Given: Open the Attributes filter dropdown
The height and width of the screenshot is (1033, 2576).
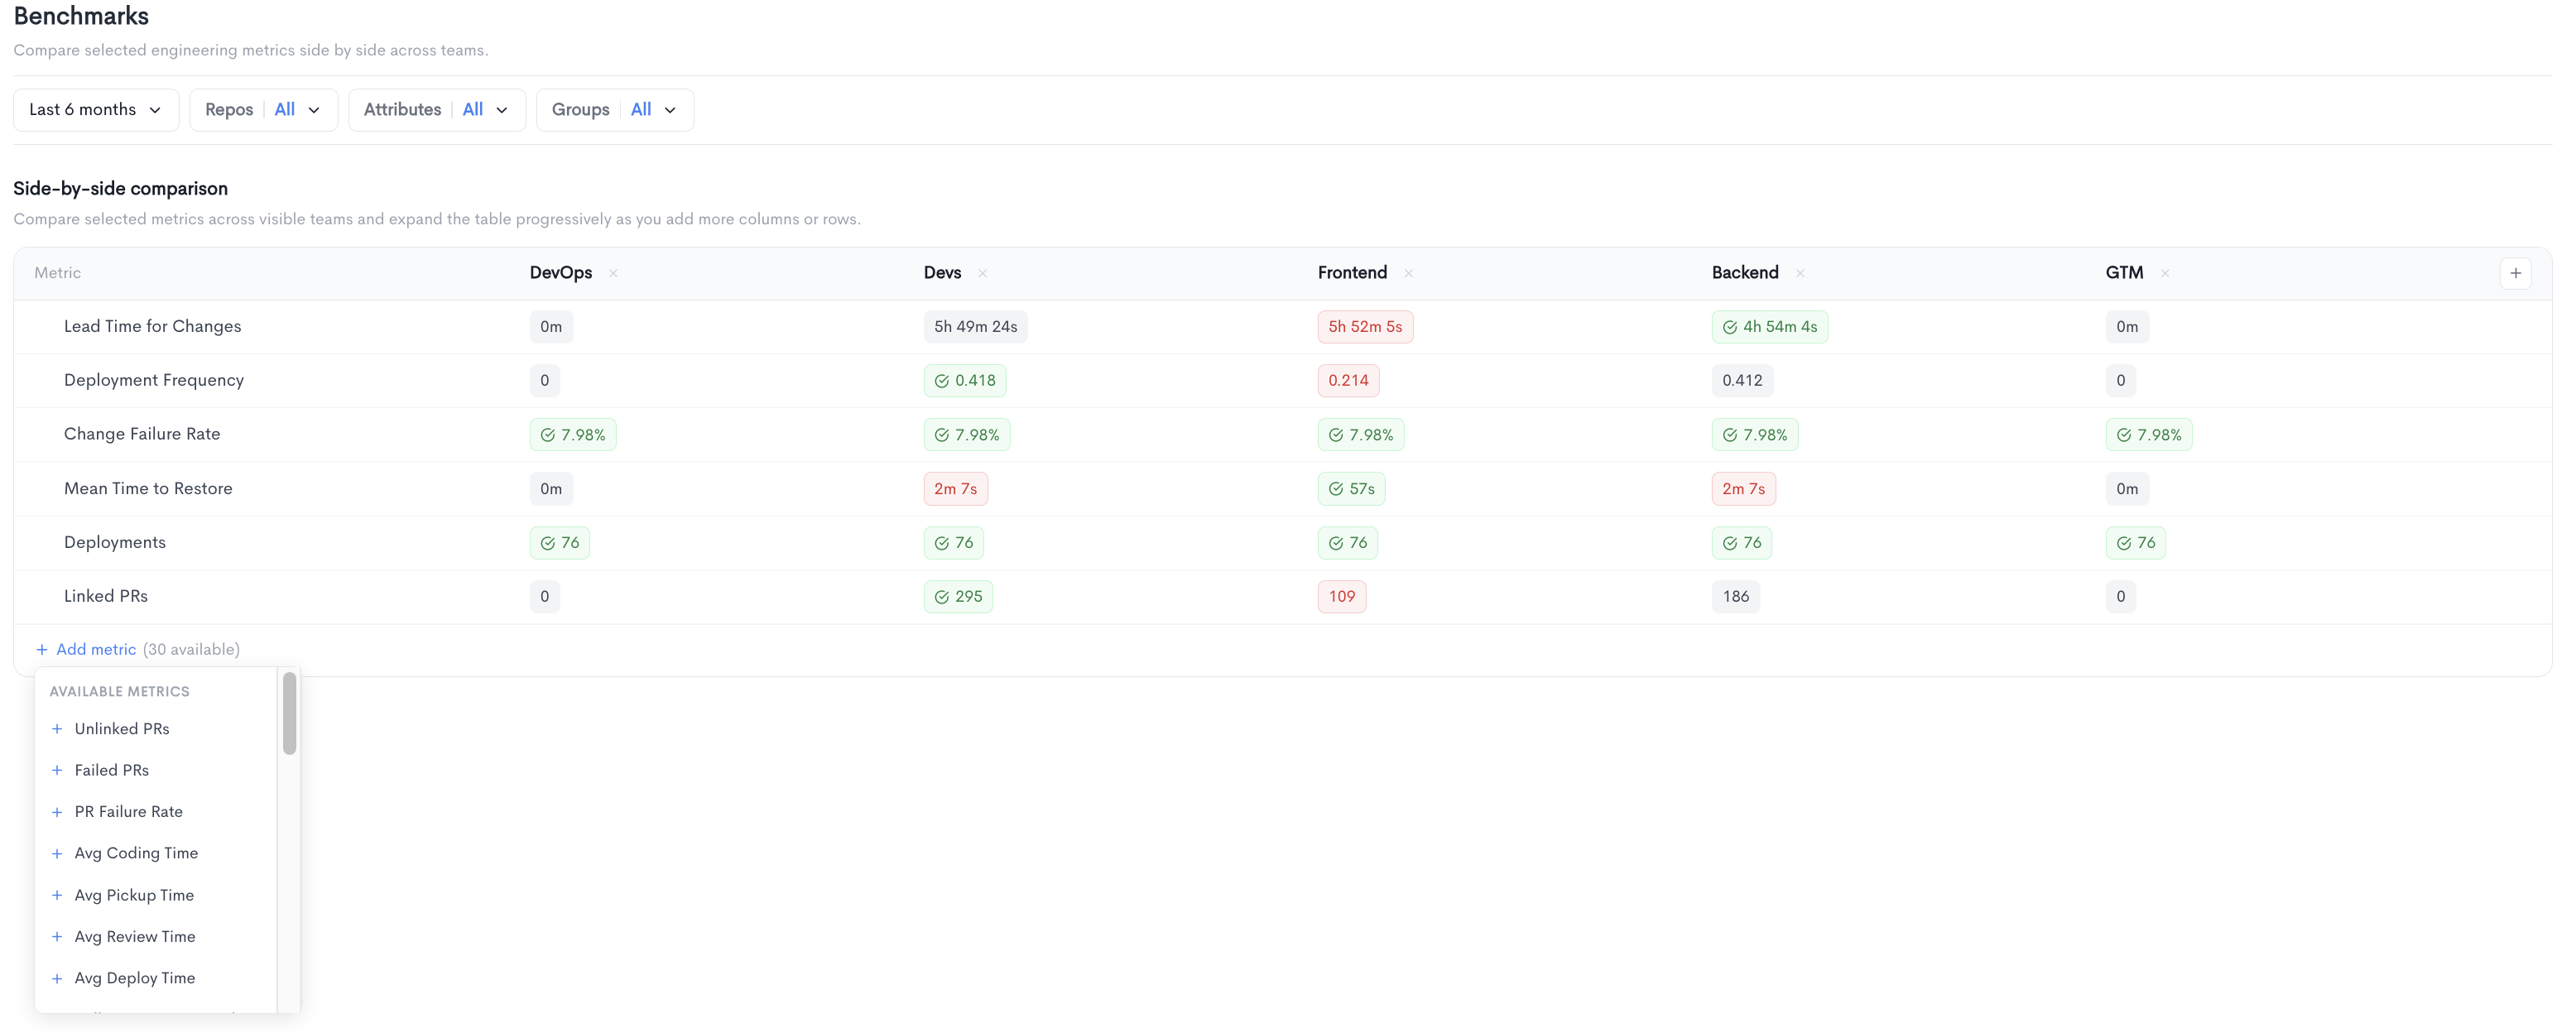Looking at the screenshot, I should click(437, 110).
